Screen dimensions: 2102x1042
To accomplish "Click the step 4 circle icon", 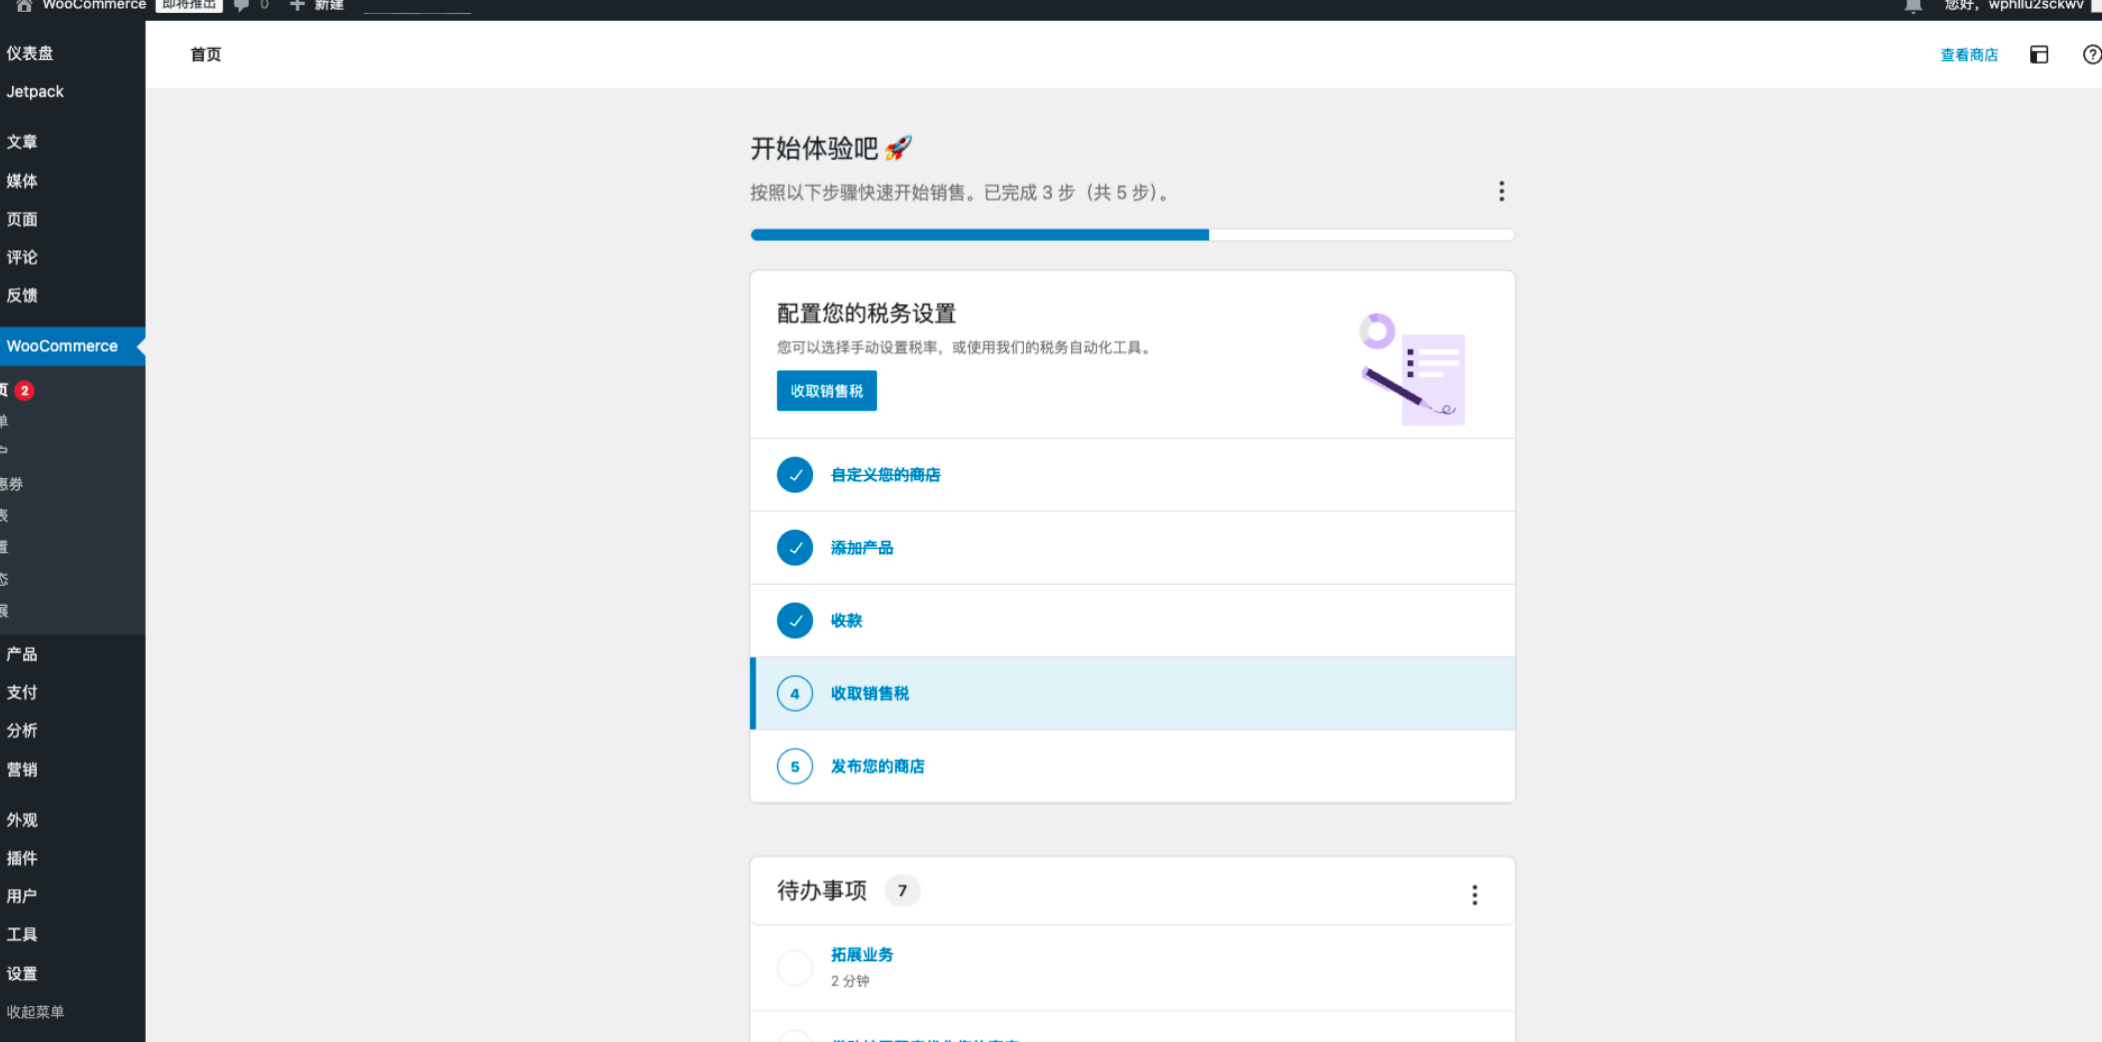I will [x=795, y=694].
